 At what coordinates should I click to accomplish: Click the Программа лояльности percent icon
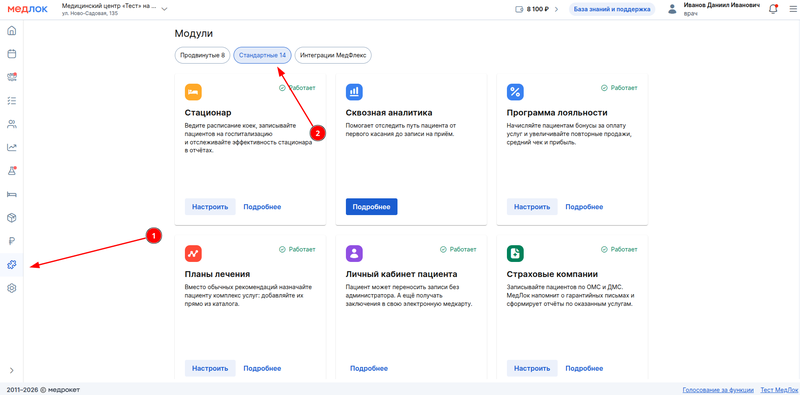click(515, 92)
